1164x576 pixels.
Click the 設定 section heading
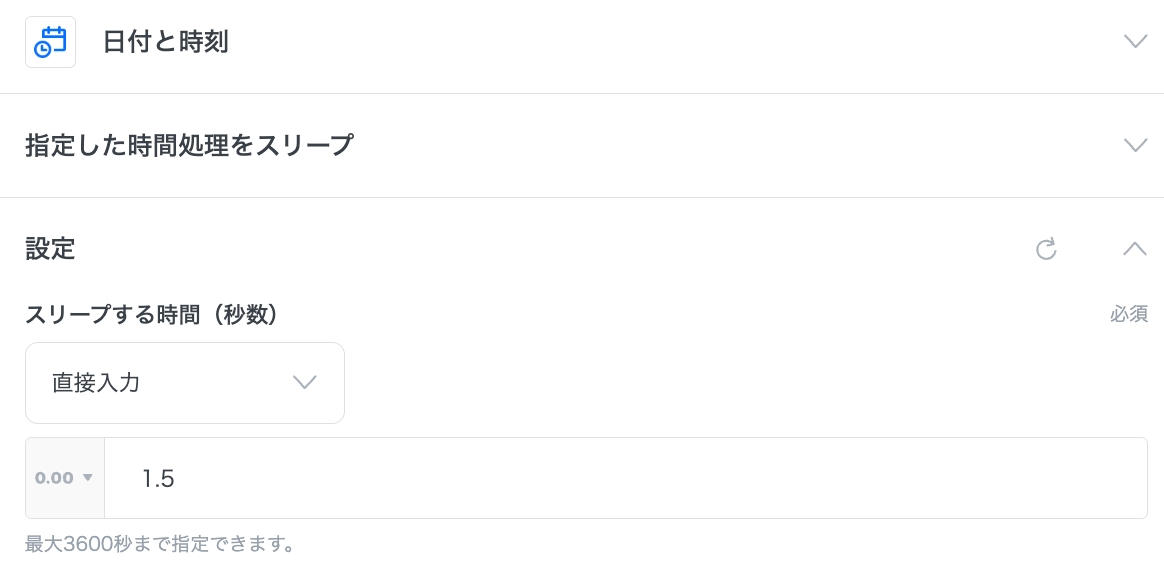coord(50,249)
